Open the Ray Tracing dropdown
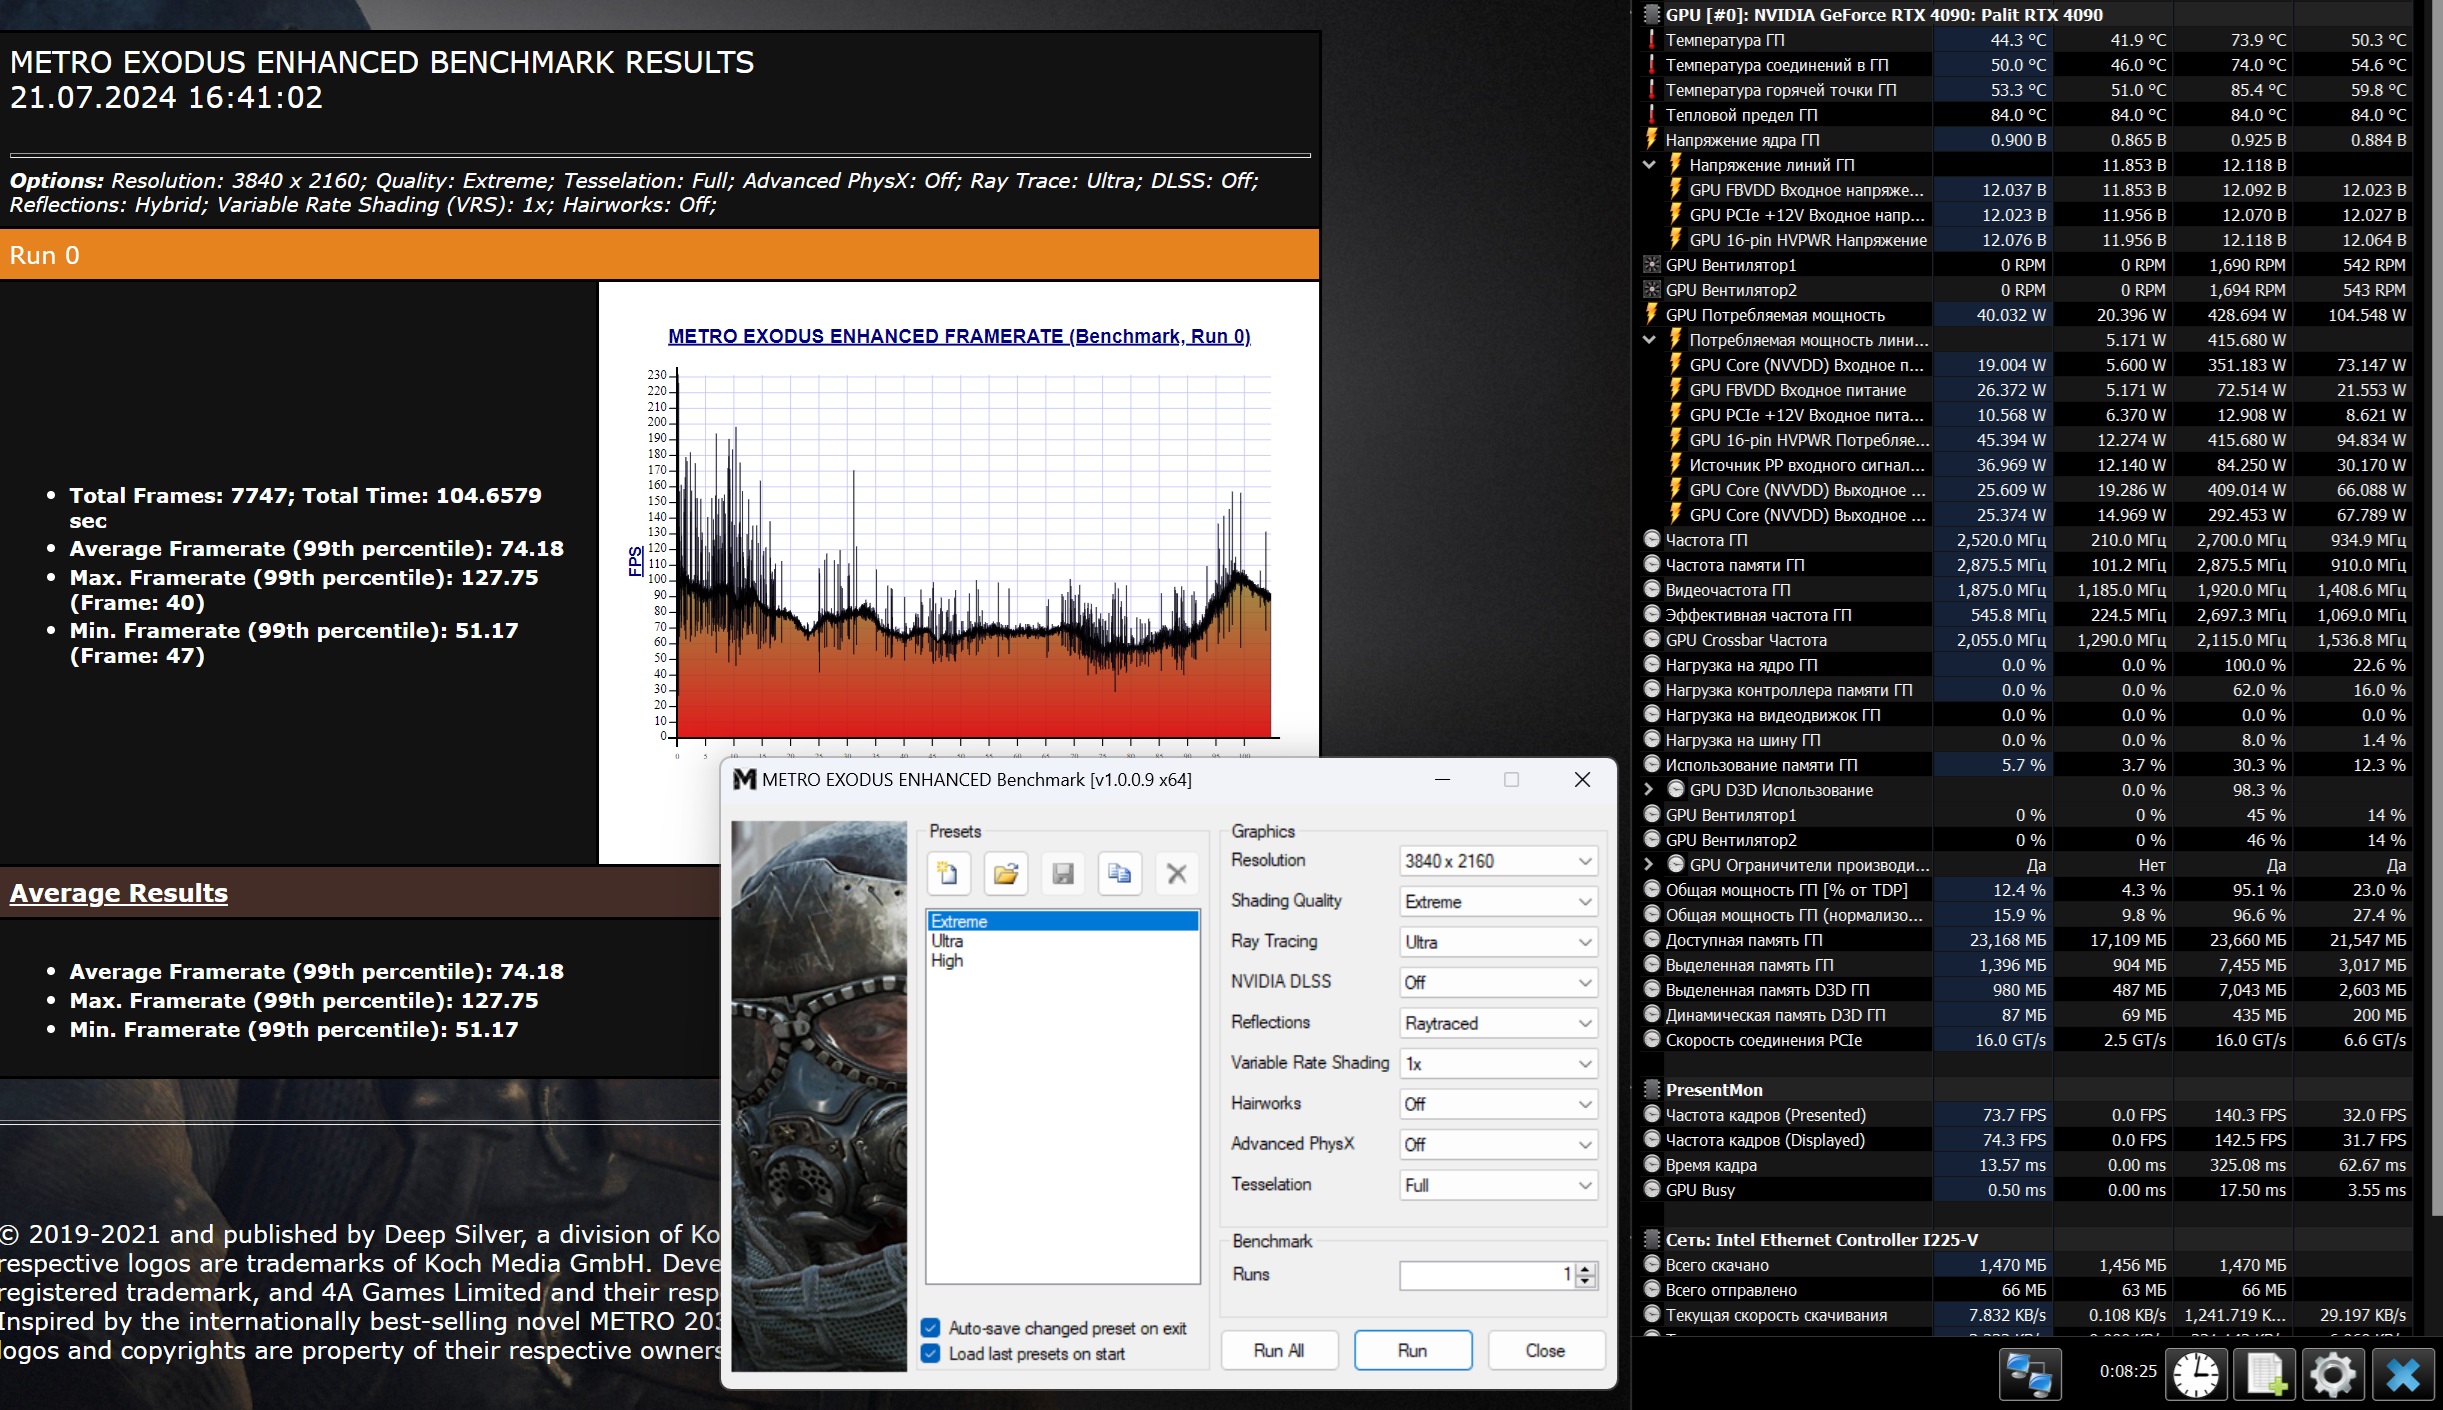 (x=1497, y=942)
